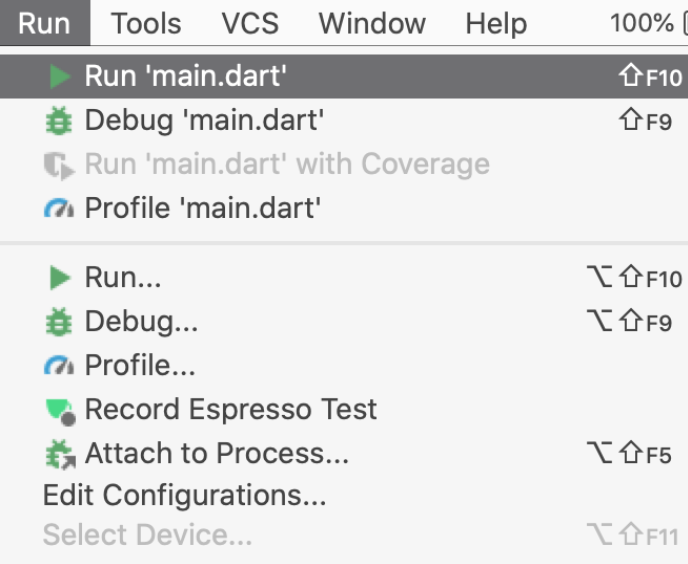Click the bug icon beside Debug 'main.dart'
Viewport: 688px width, 564px height.
point(59,121)
